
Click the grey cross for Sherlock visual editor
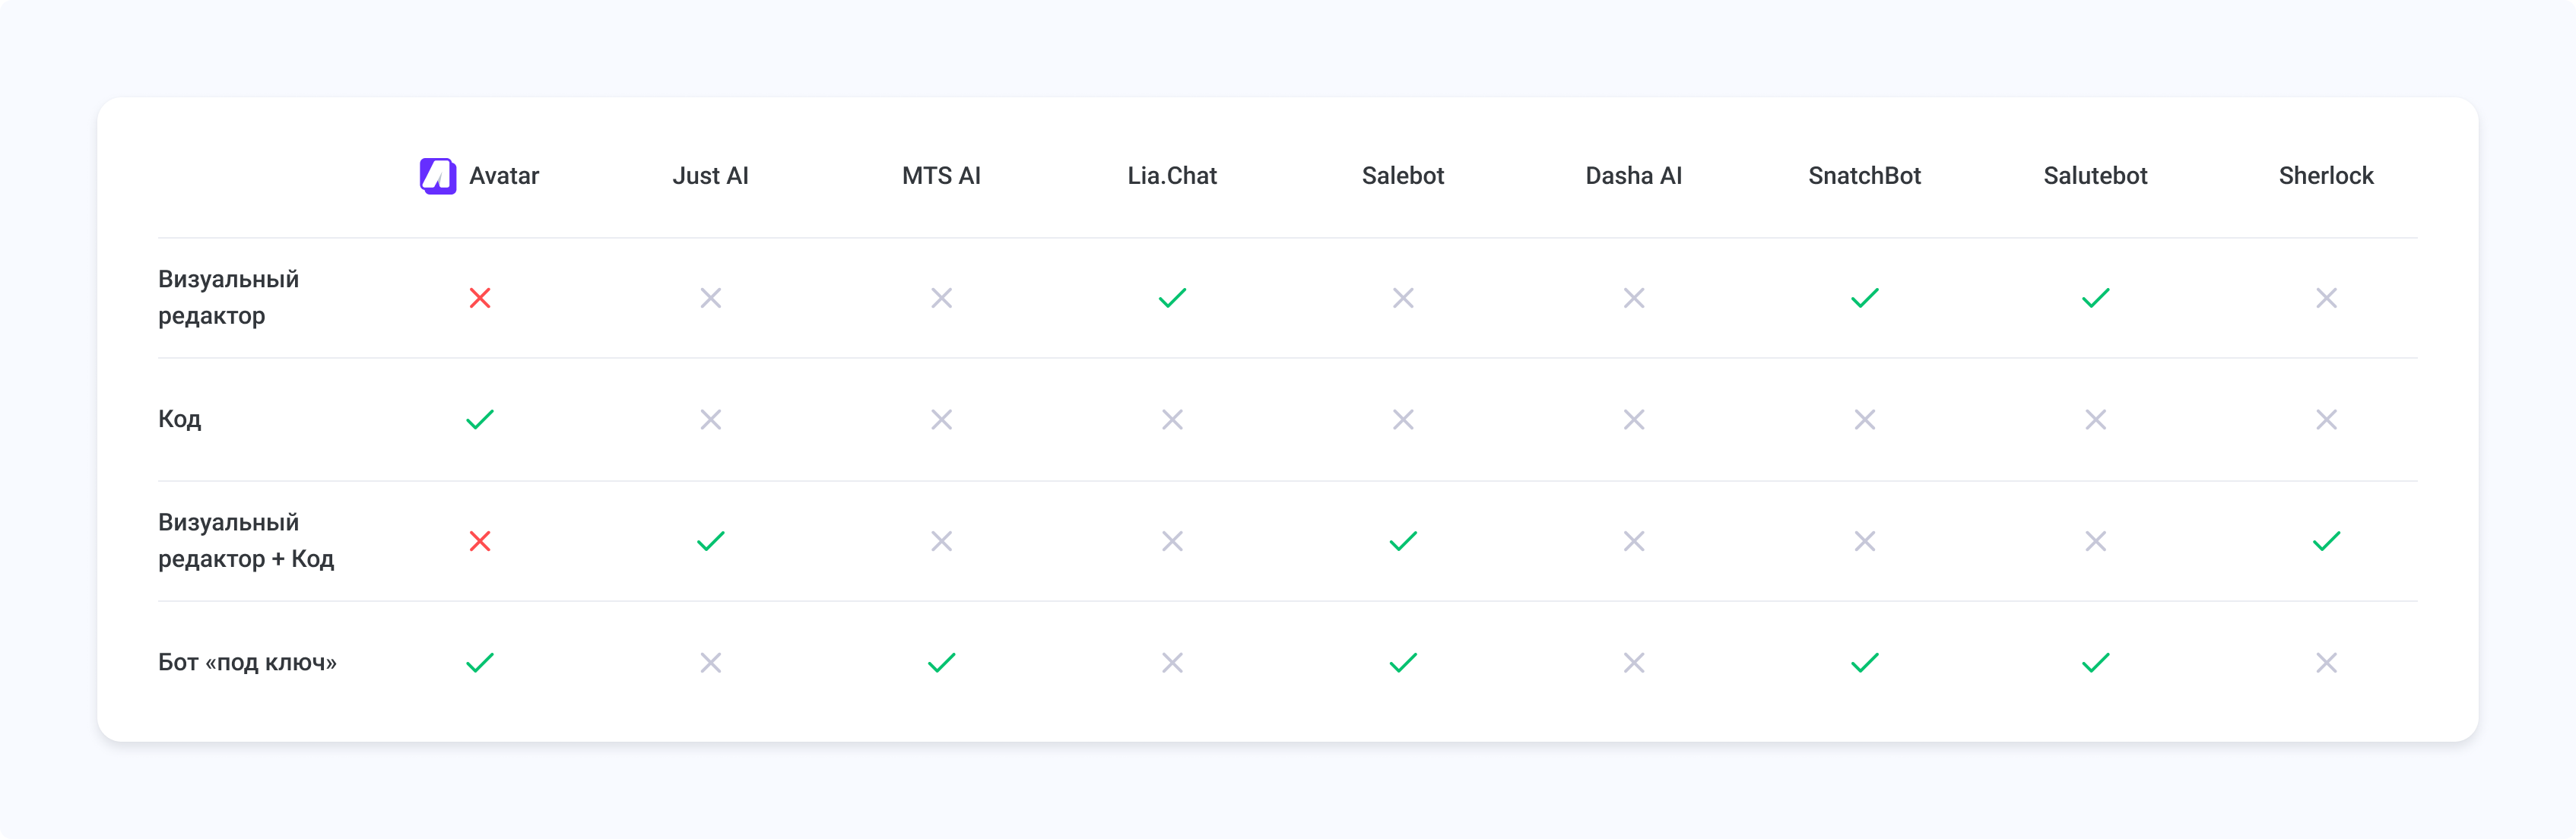click(2326, 298)
